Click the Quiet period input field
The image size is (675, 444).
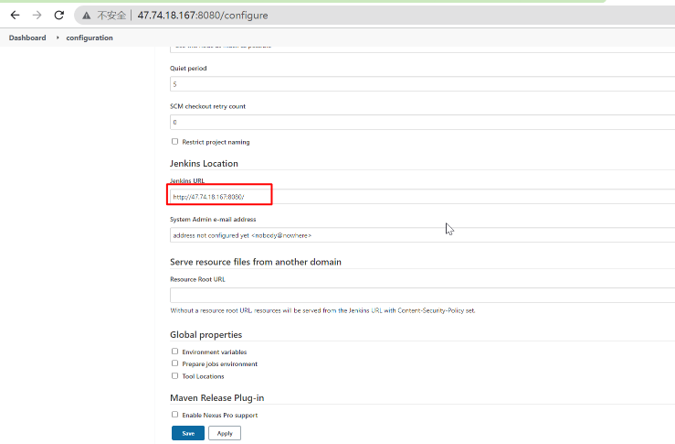coord(420,85)
